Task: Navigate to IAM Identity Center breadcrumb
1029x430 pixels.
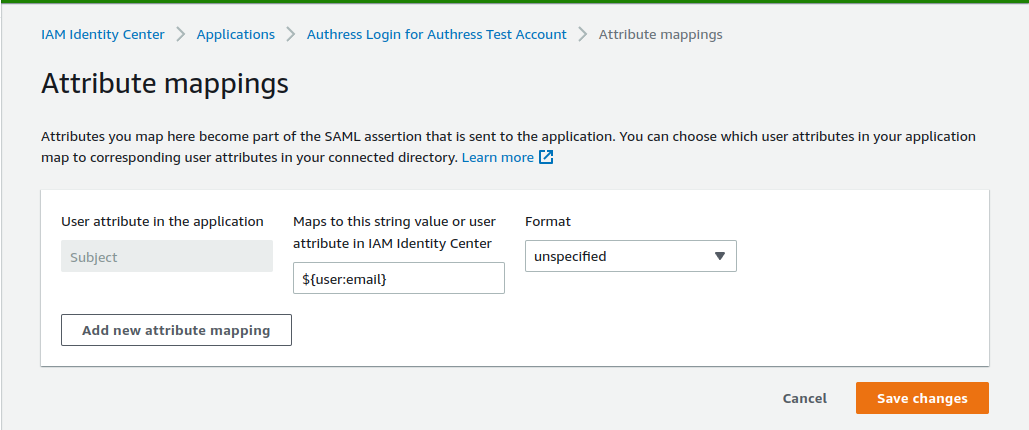Action: point(103,34)
